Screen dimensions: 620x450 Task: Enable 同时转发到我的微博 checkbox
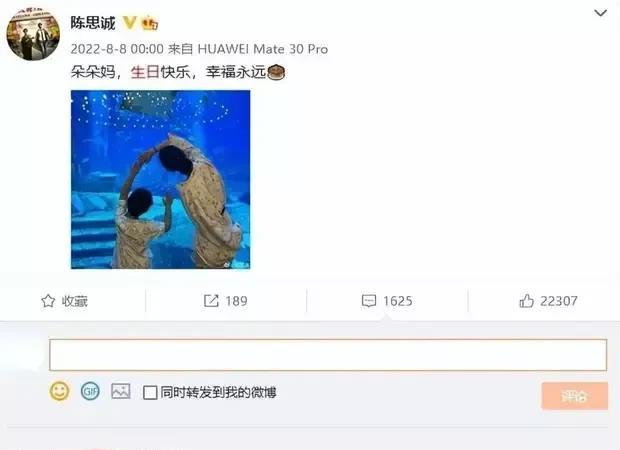150,393
